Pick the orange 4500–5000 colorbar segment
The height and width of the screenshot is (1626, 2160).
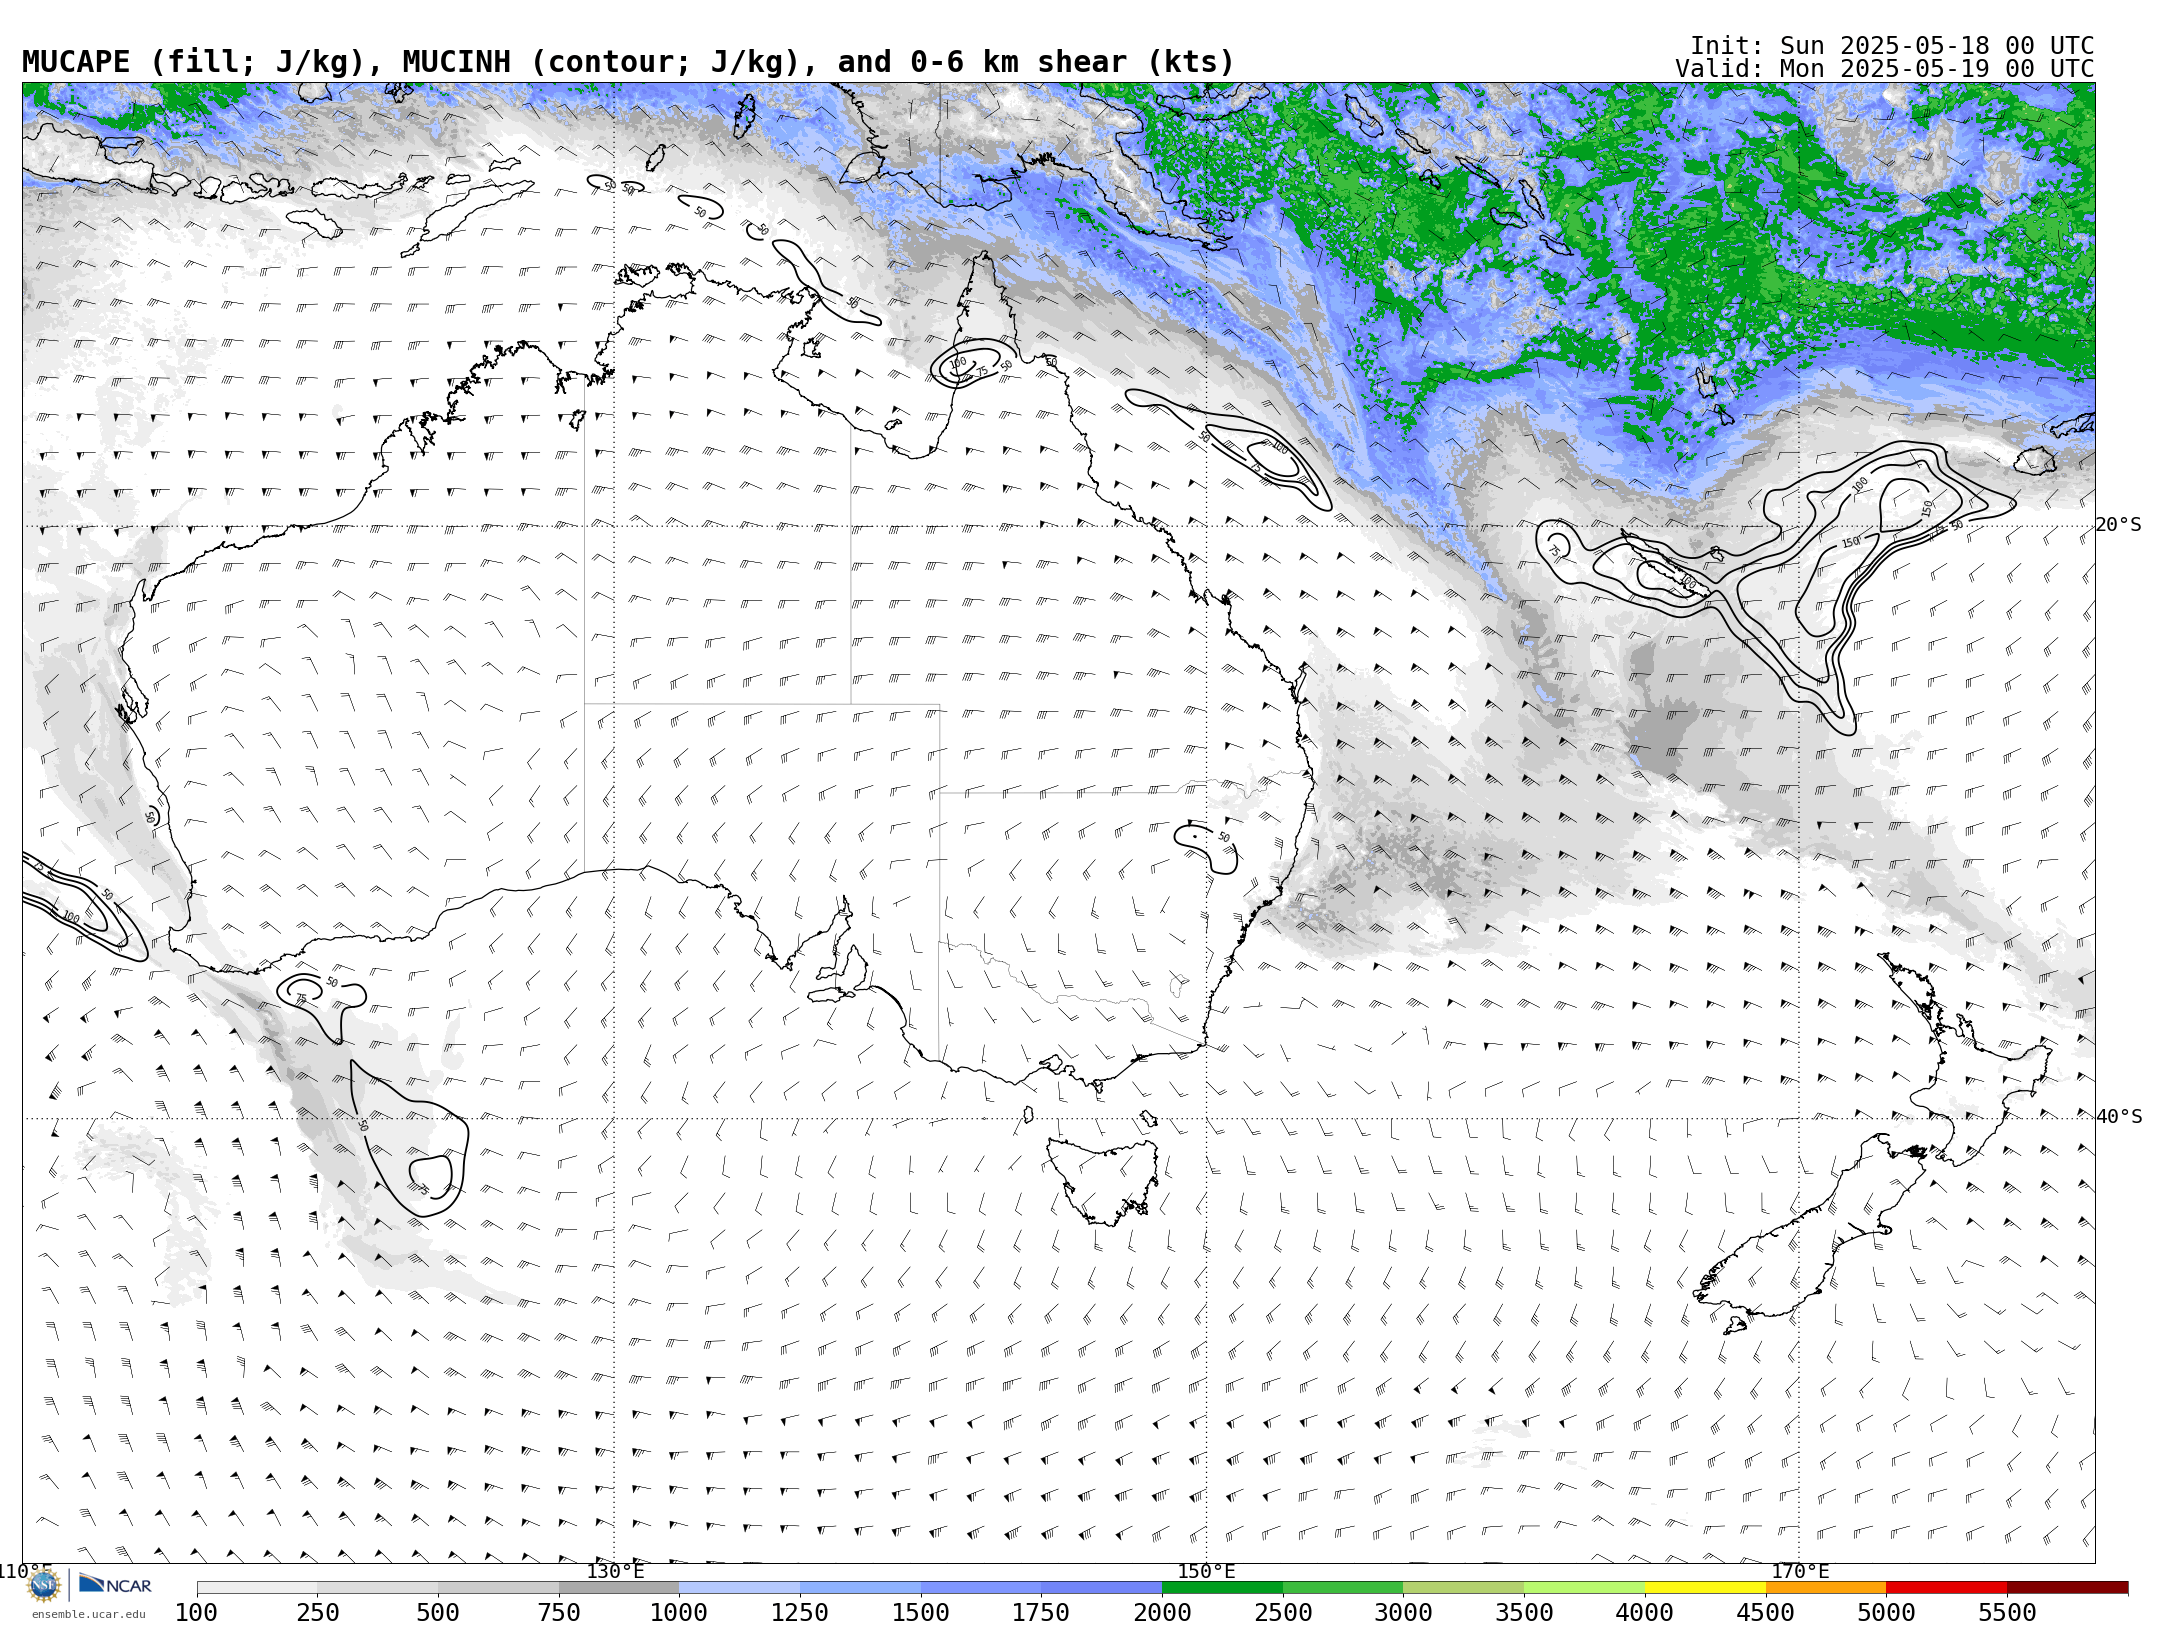[1826, 1588]
